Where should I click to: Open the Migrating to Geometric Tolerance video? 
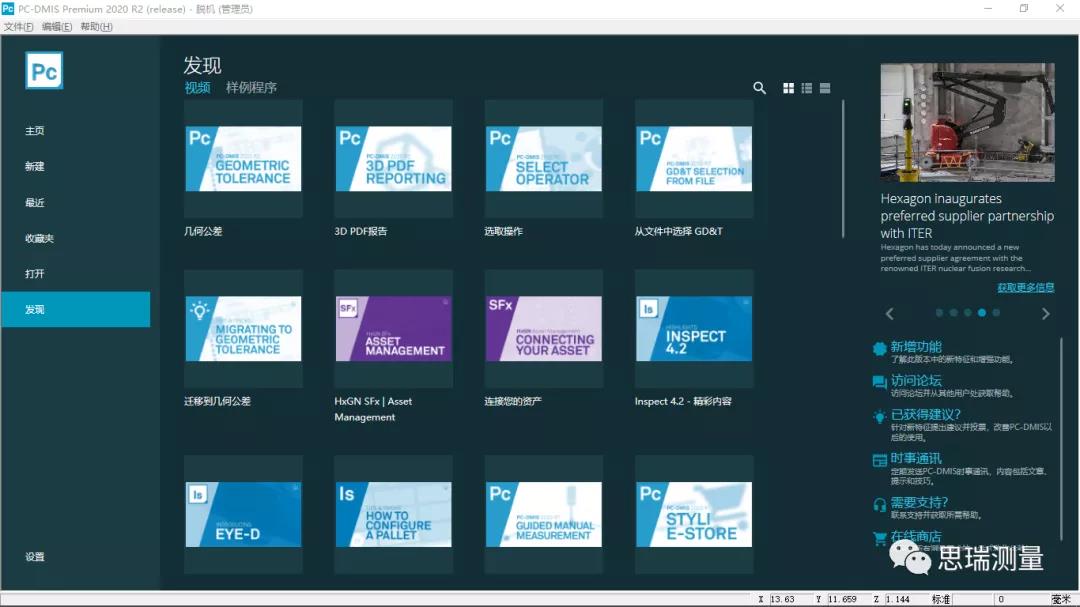(x=243, y=329)
